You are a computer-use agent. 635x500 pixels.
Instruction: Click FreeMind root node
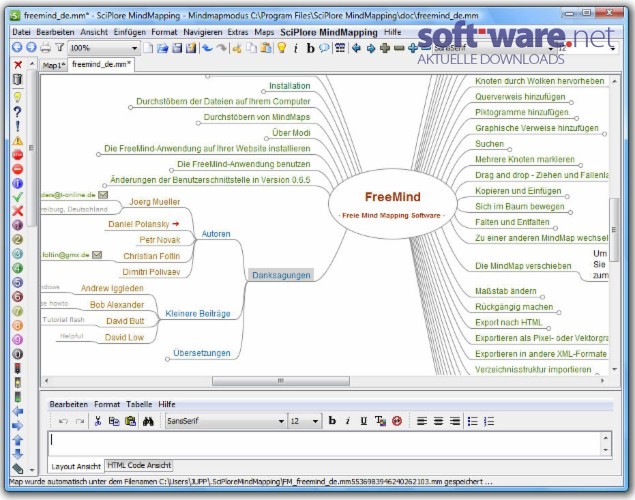tap(392, 204)
